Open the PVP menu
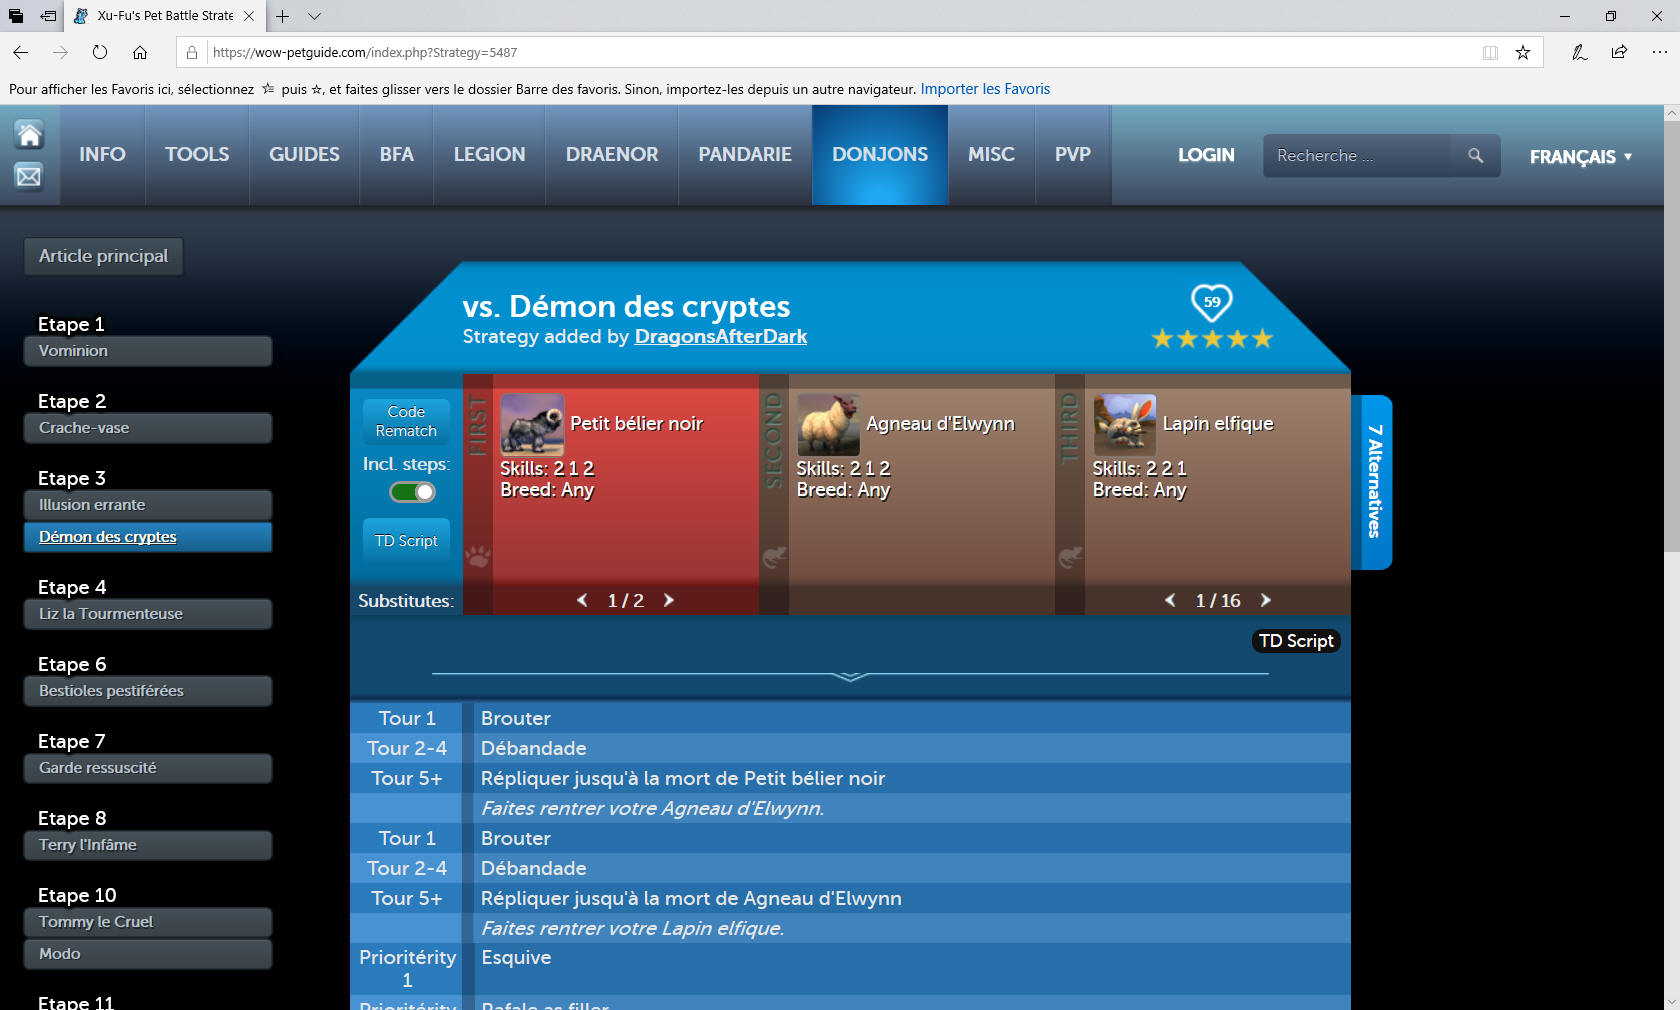This screenshot has height=1010, width=1680. pos(1073,155)
